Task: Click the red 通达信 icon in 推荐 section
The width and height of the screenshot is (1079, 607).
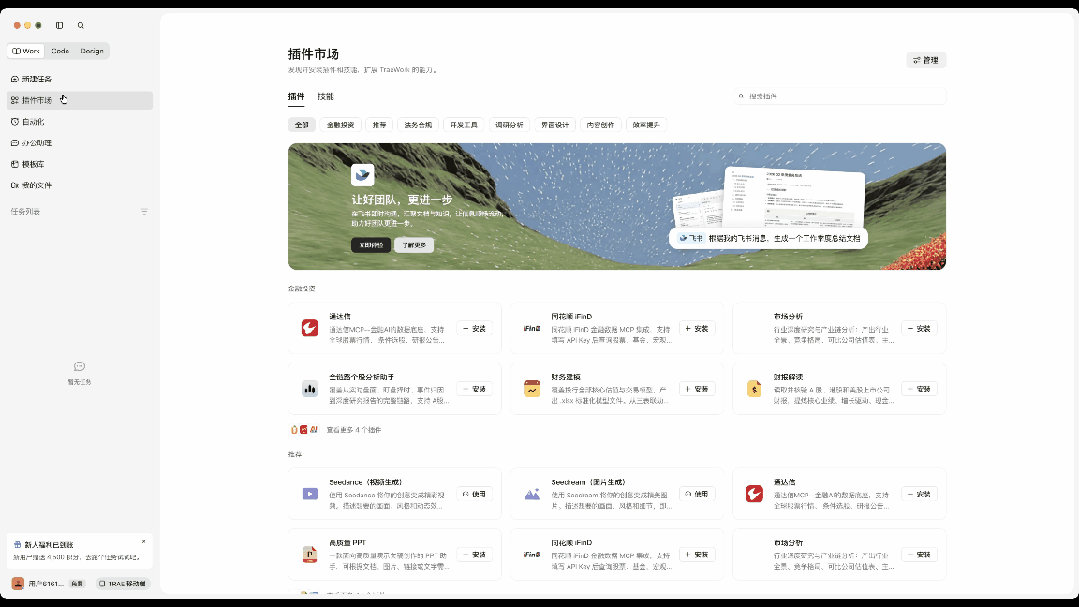Action: [x=754, y=494]
